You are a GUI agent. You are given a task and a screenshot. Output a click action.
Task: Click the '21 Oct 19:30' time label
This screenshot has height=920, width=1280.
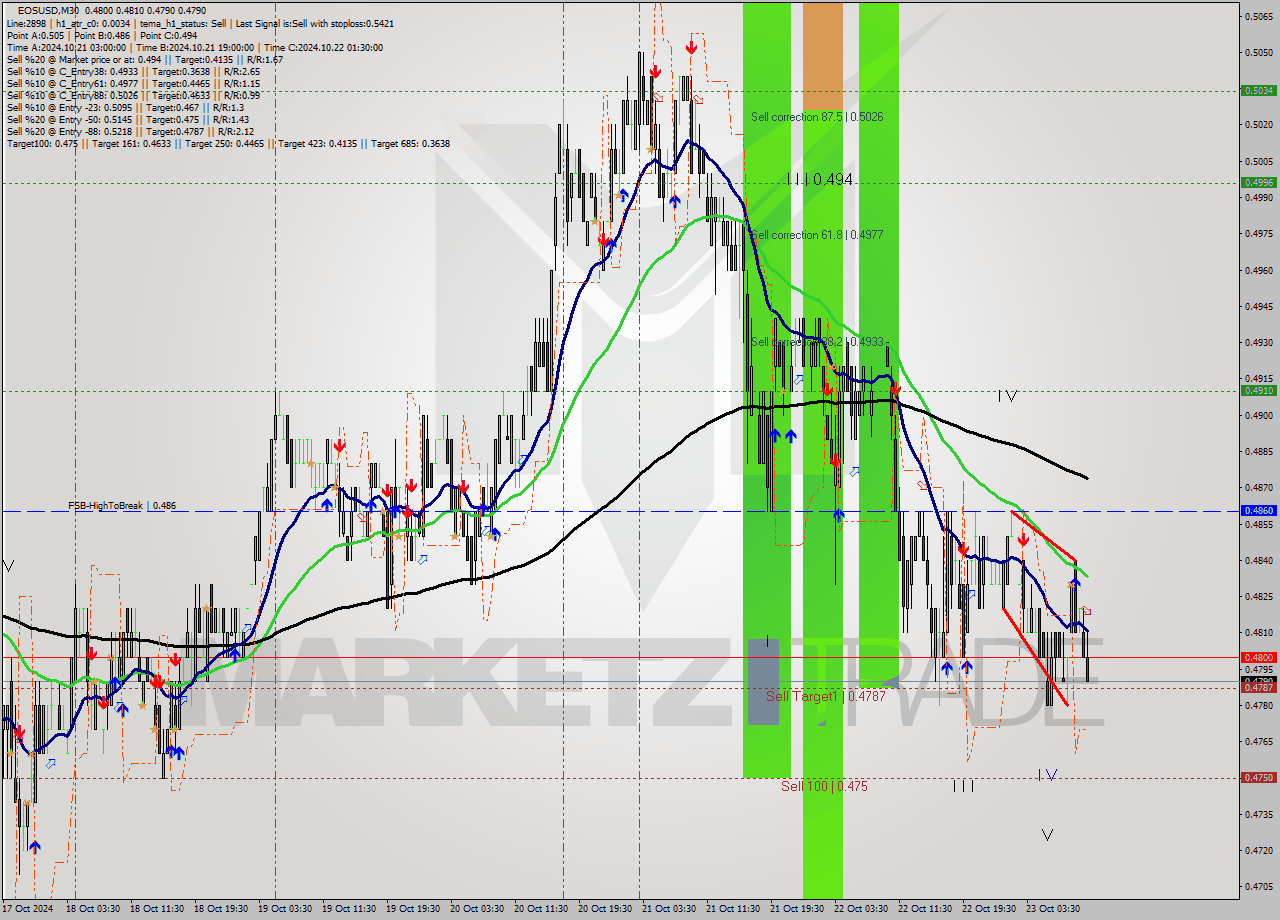[x=796, y=909]
